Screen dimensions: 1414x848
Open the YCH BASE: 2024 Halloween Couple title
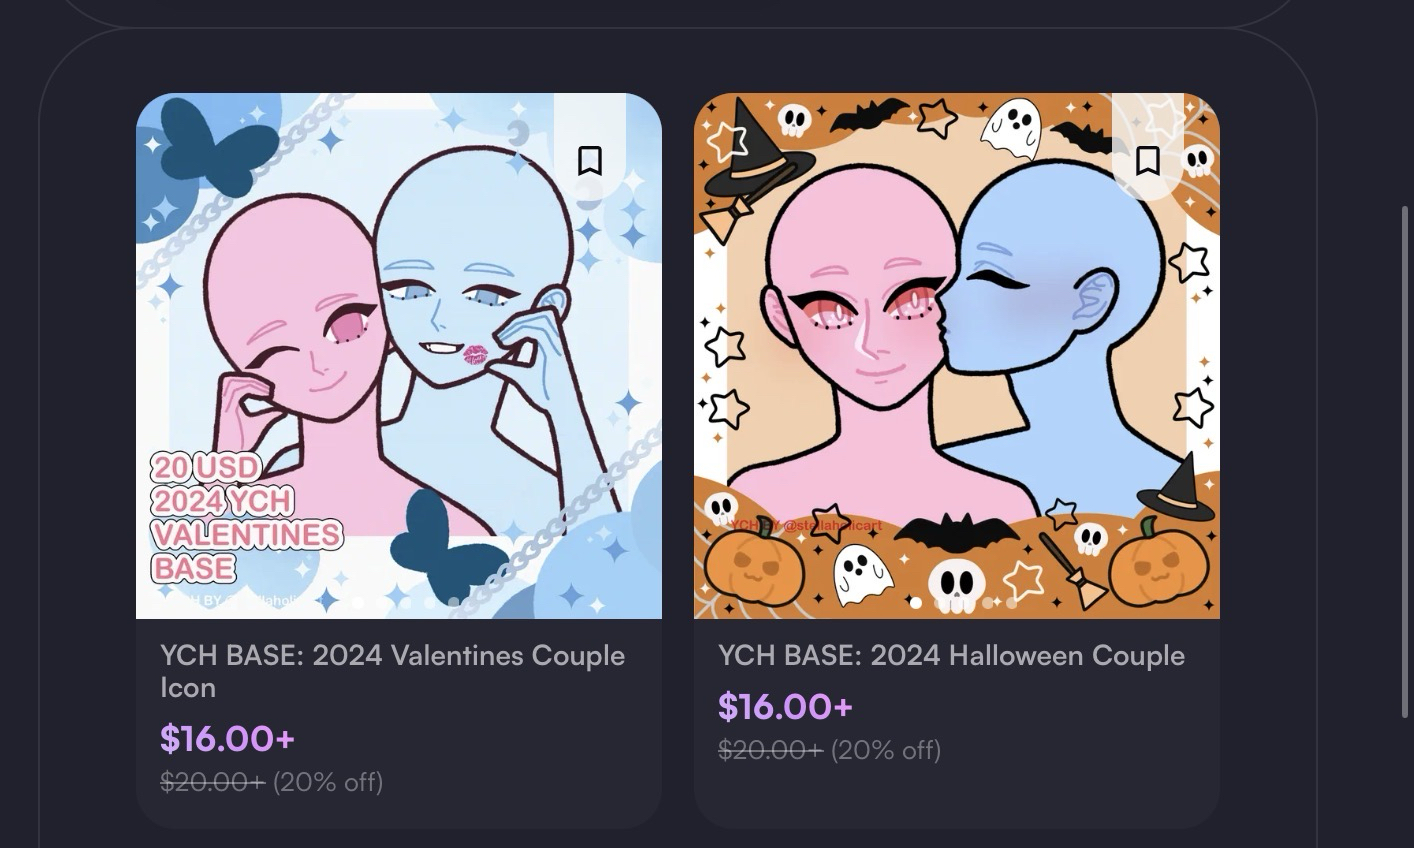click(x=951, y=656)
